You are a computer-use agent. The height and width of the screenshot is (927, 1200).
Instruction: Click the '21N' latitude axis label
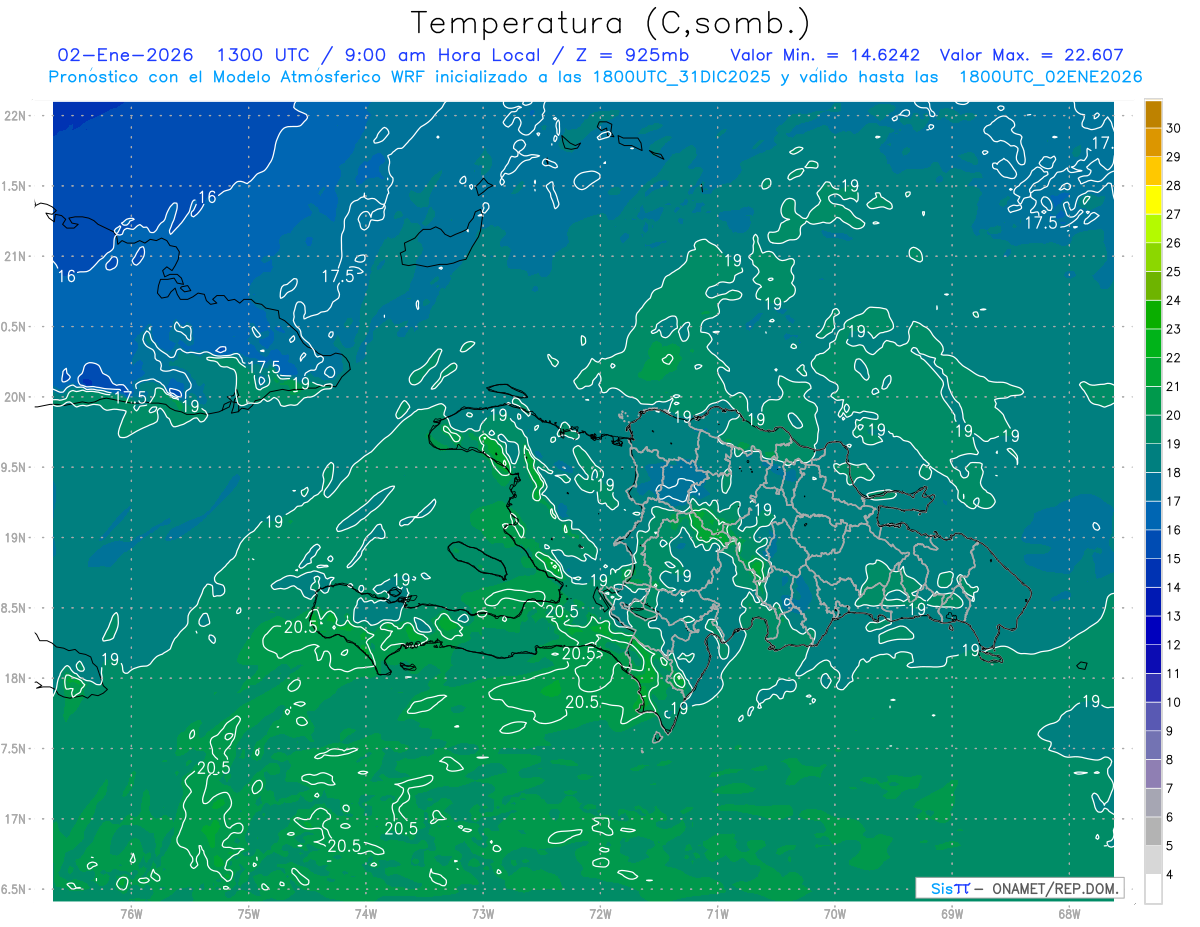coord(17,257)
